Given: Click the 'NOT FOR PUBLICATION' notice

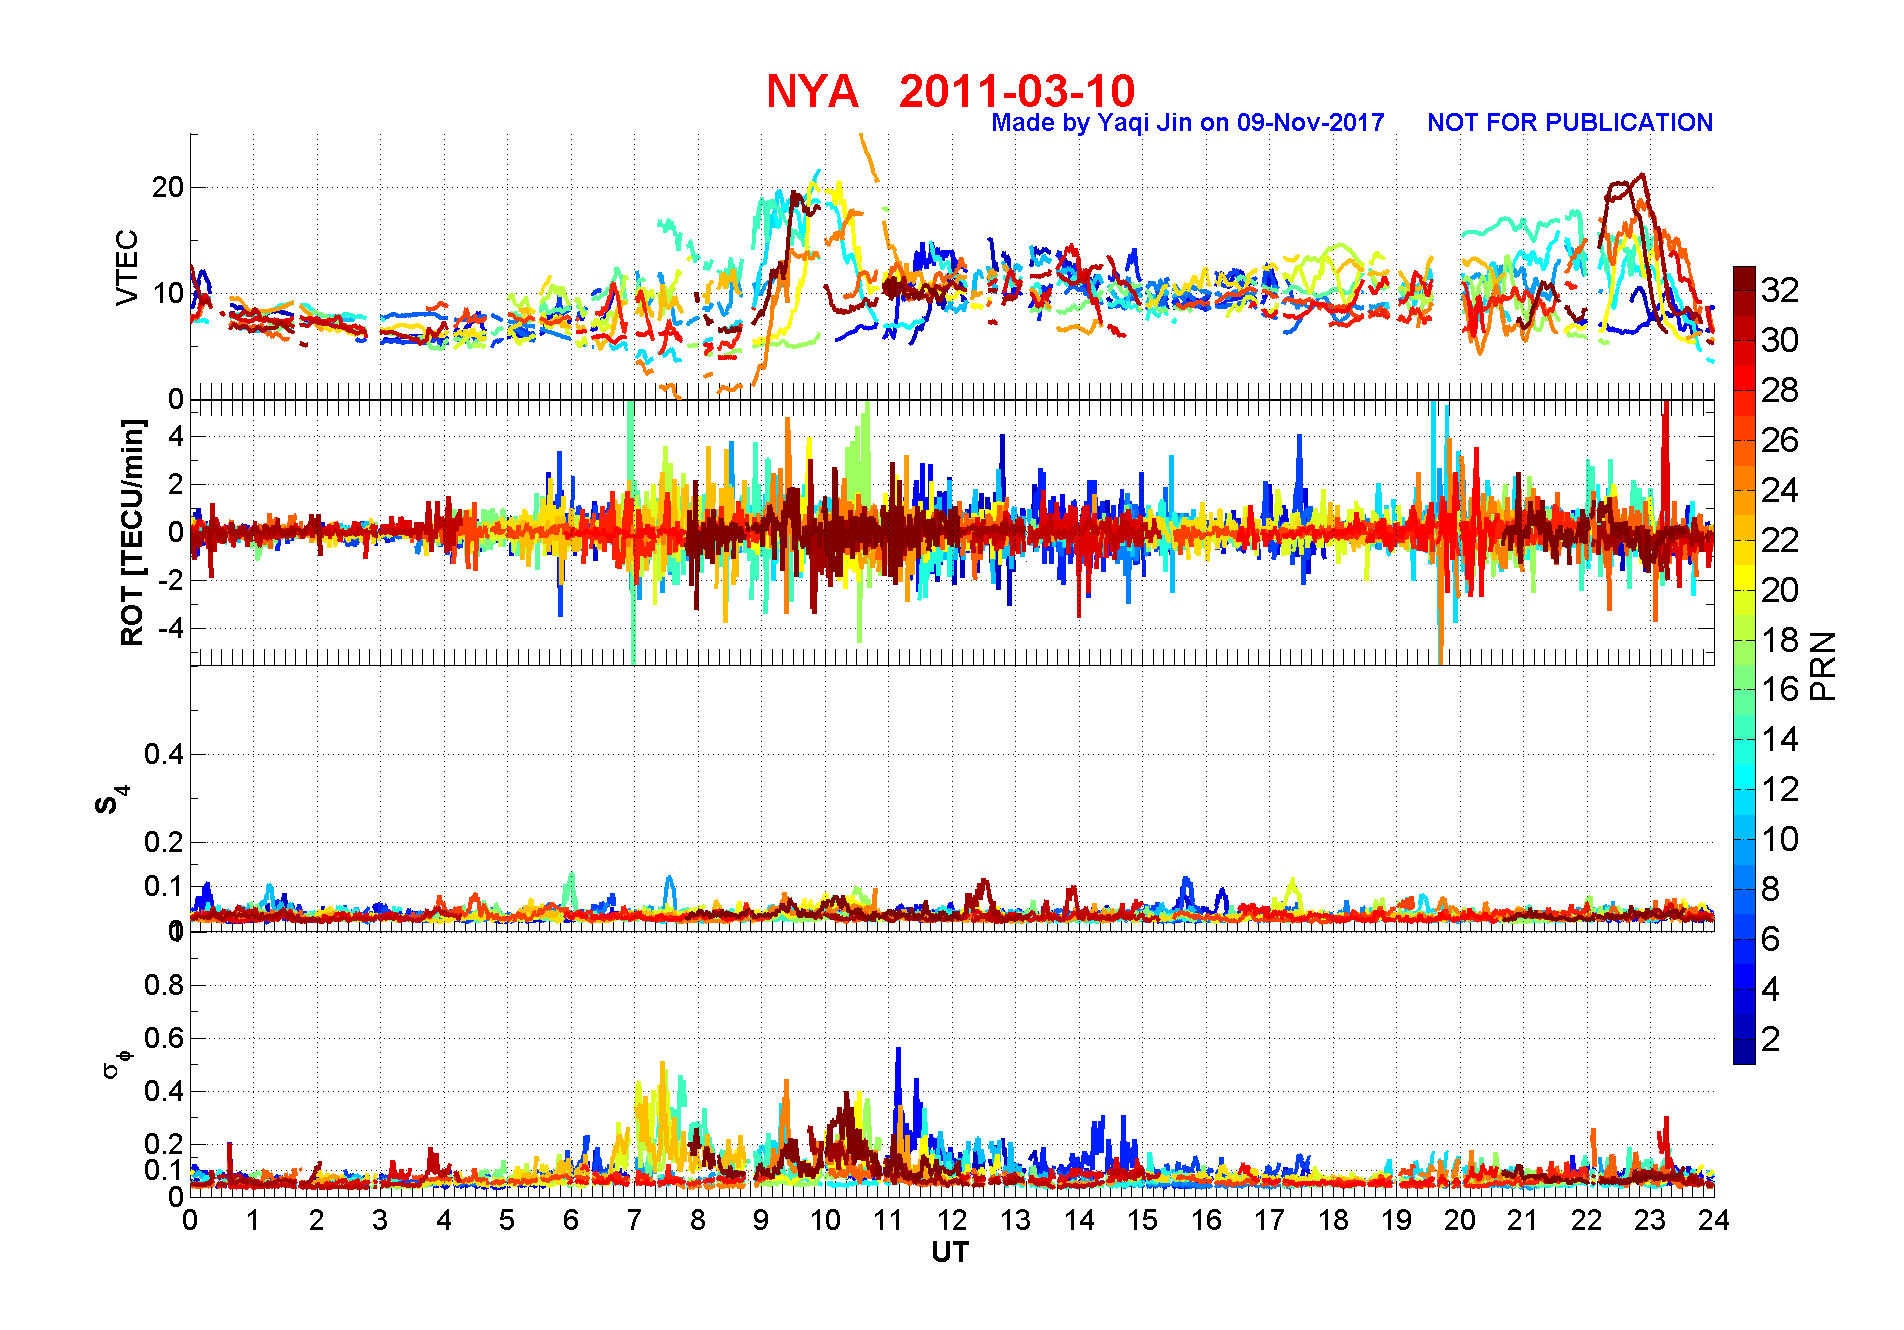Looking at the screenshot, I should (1570, 123).
